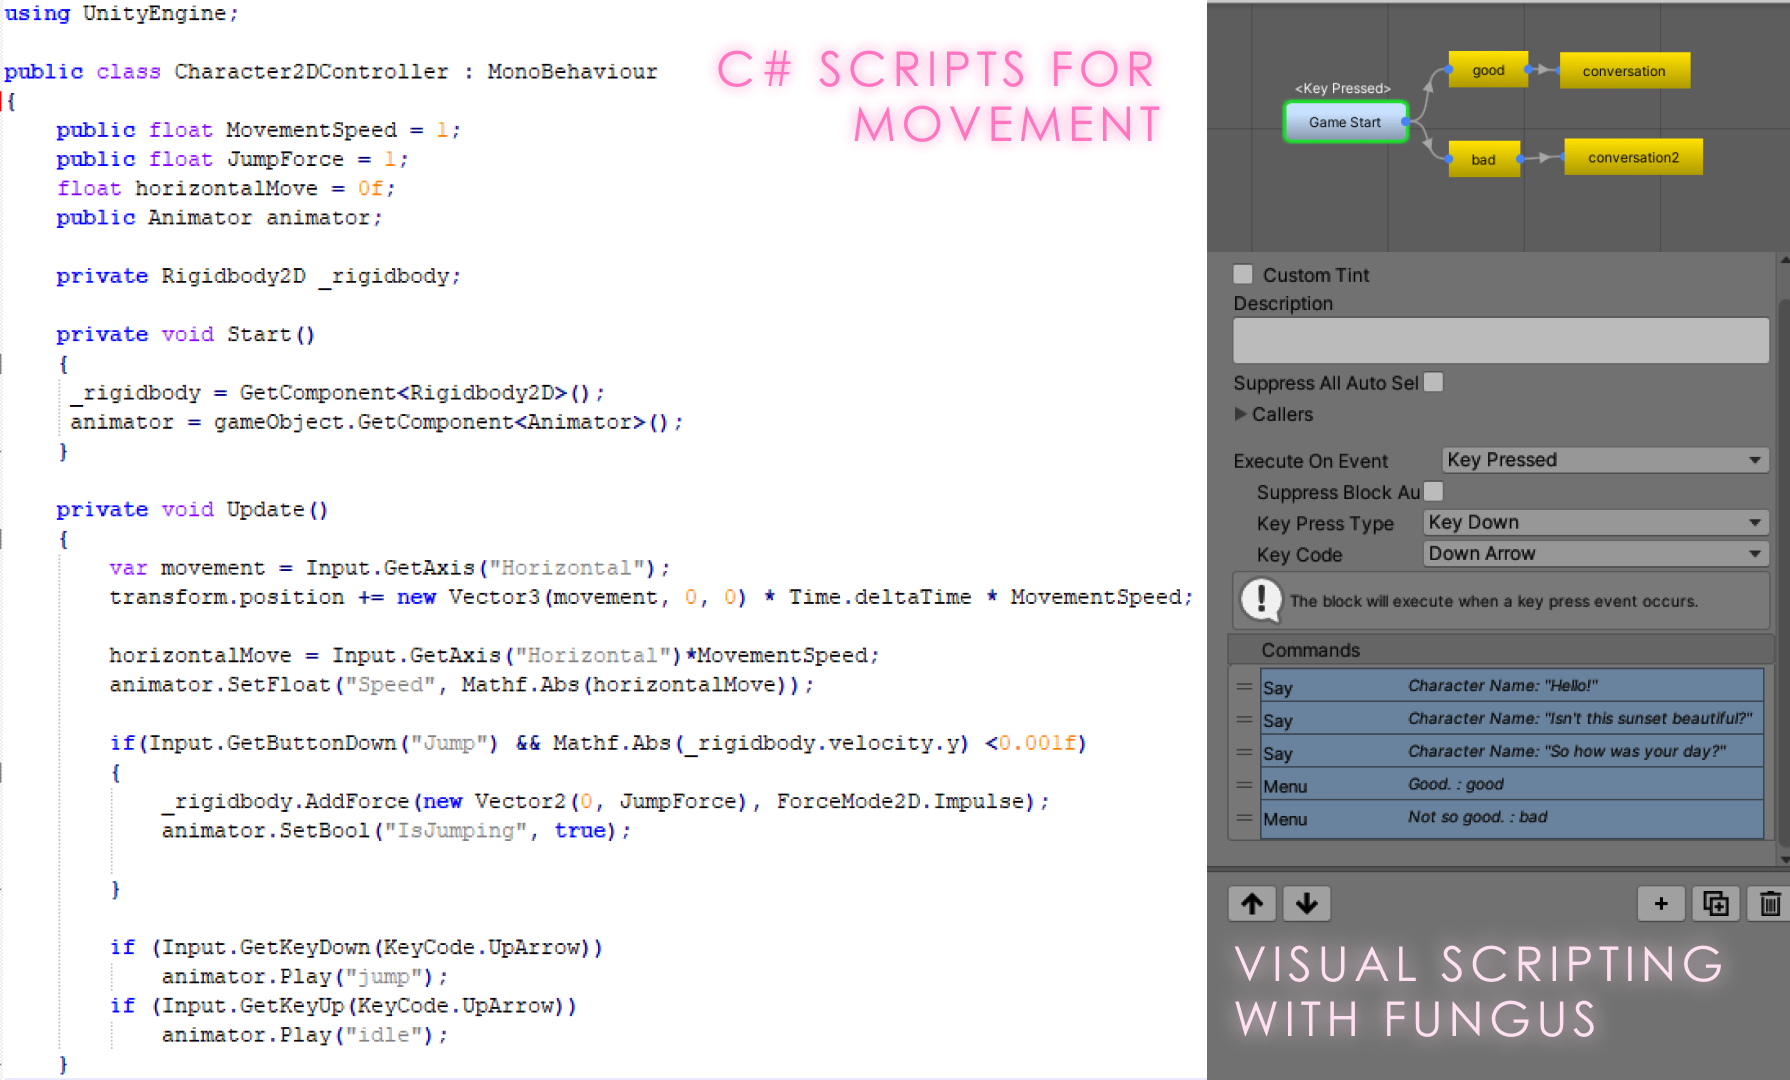This screenshot has width=1790, height=1080.
Task: Grab reorder handle of "So how was your day?" command
Action: point(1244,752)
